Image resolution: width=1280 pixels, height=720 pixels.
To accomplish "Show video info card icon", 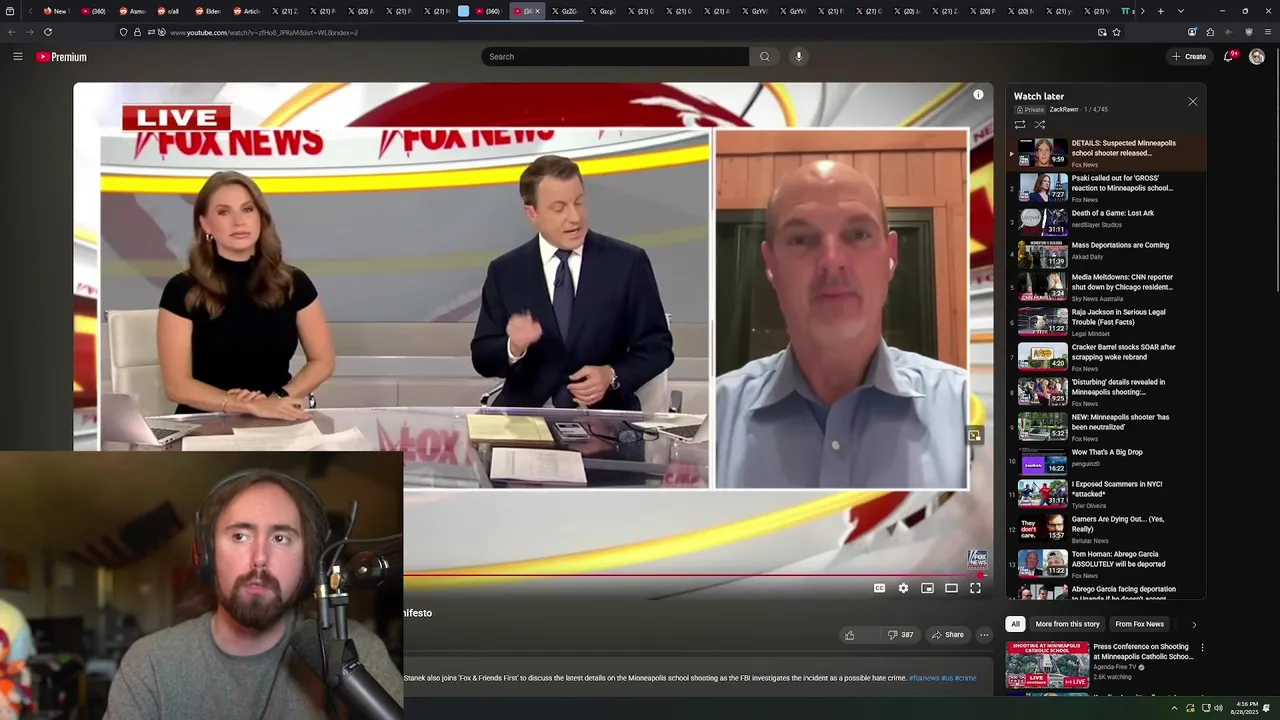I will click(x=978, y=95).
